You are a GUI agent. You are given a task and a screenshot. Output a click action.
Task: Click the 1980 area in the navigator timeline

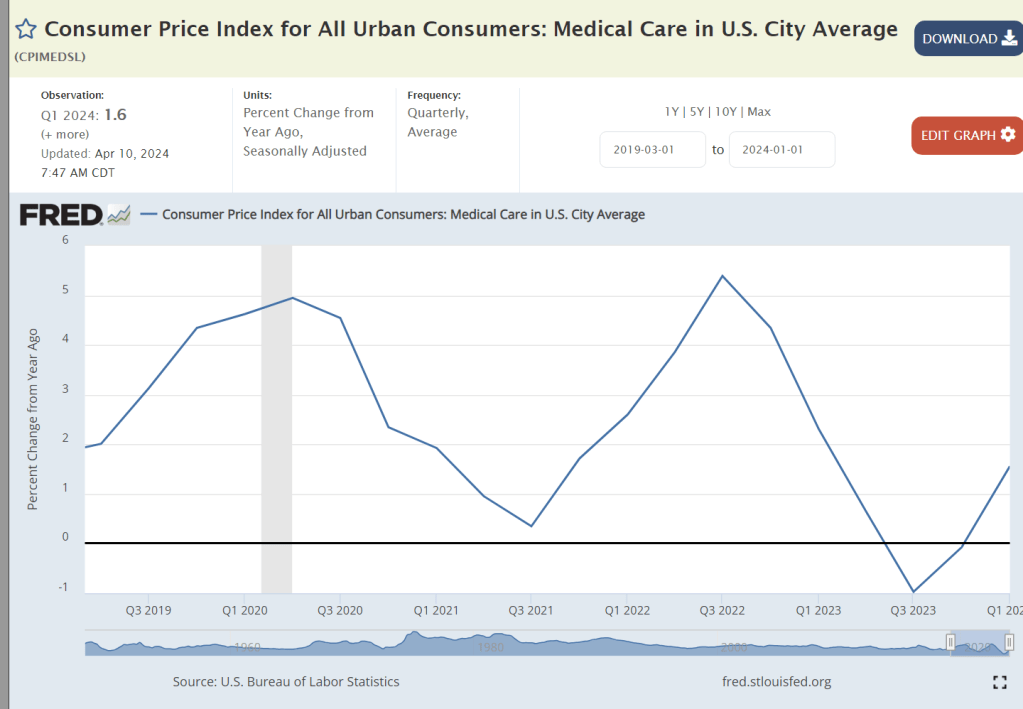(x=490, y=645)
